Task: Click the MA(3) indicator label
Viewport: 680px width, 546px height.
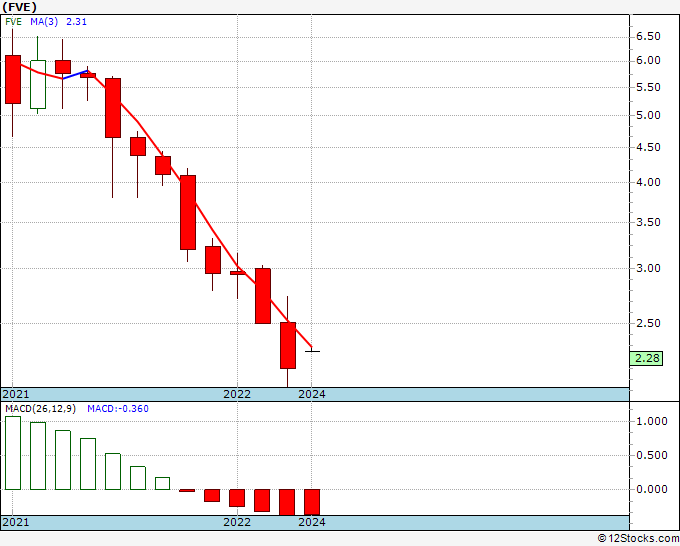Action: coord(44,22)
